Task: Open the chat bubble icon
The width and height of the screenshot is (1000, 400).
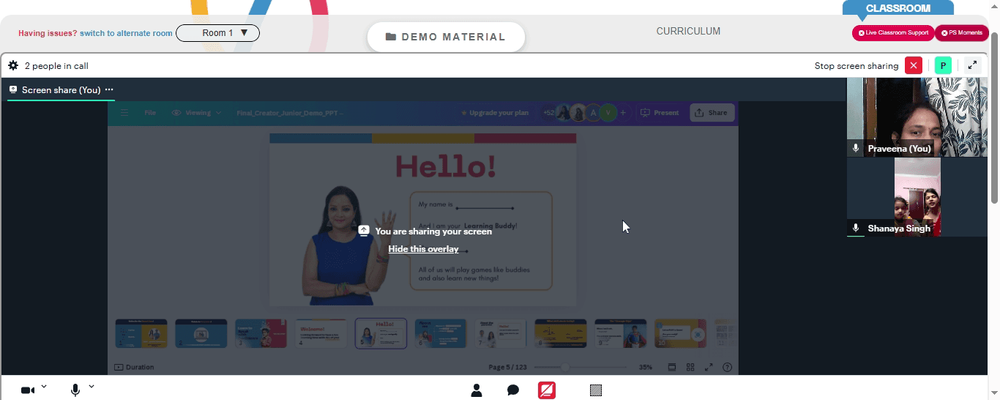Action: pyautogui.click(x=513, y=390)
